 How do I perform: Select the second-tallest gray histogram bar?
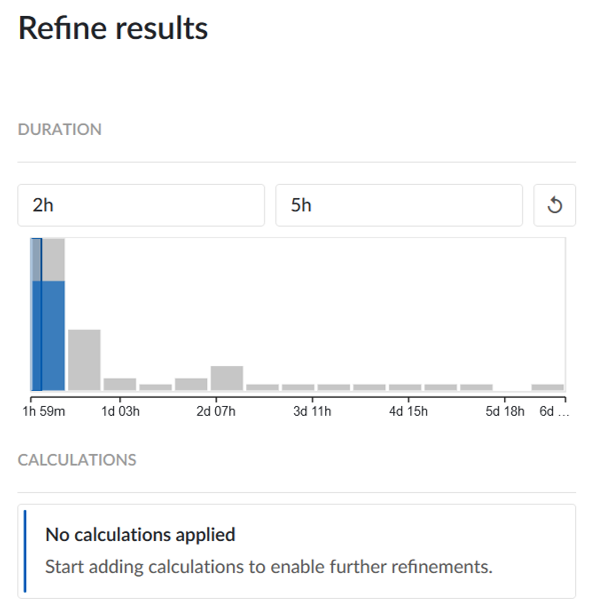click(84, 360)
